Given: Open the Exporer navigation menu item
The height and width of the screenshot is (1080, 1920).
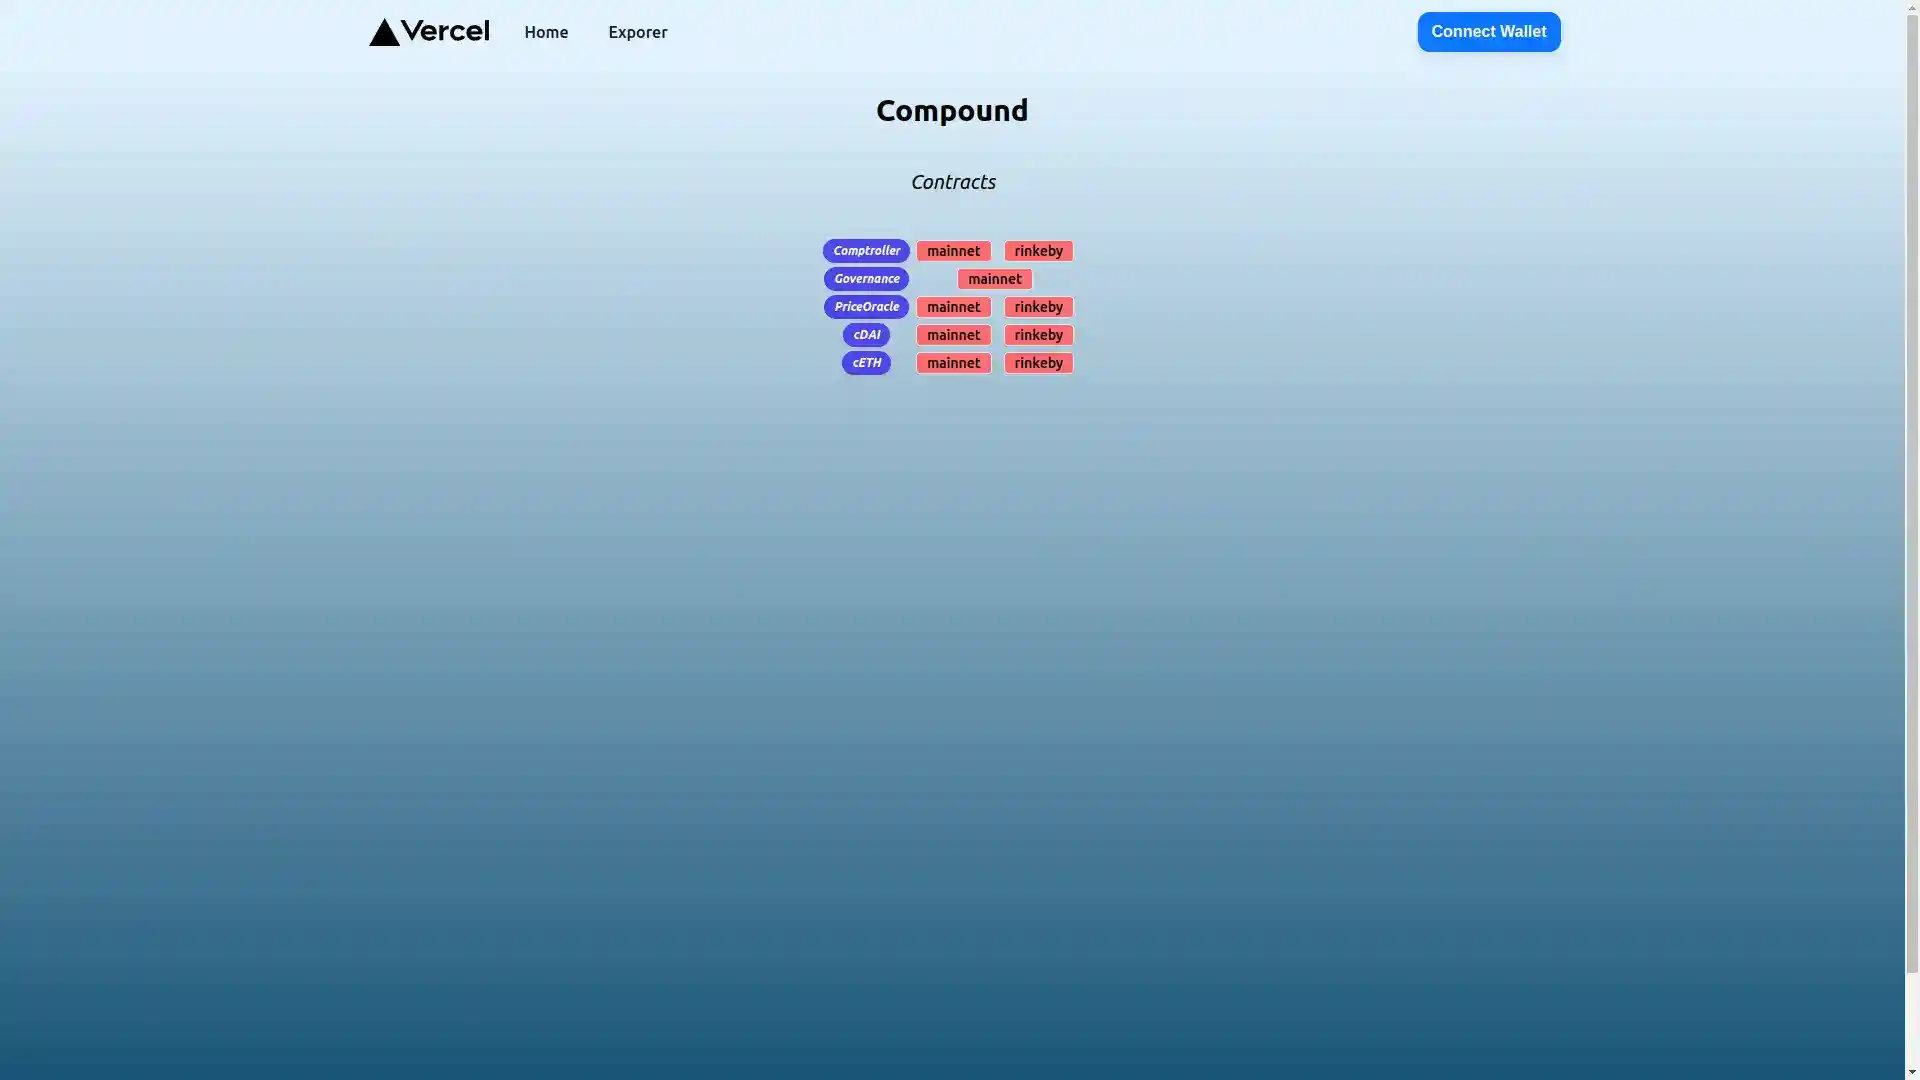Looking at the screenshot, I should [637, 32].
